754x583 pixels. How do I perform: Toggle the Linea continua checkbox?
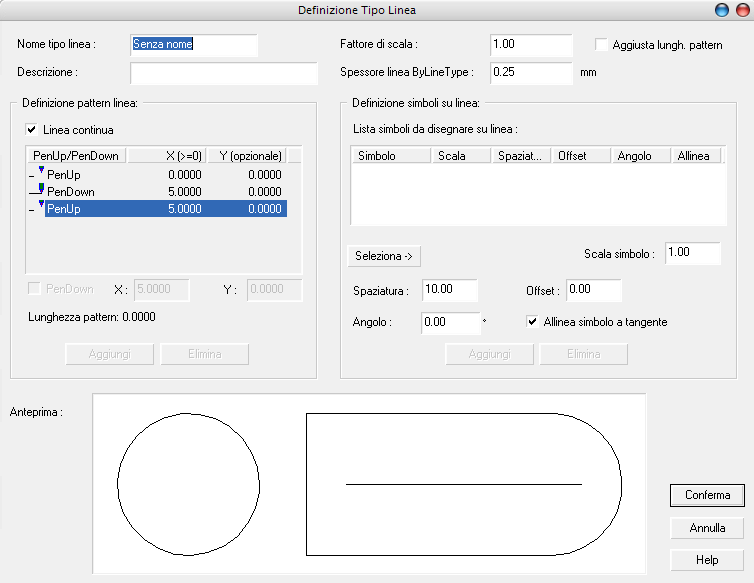point(32,129)
